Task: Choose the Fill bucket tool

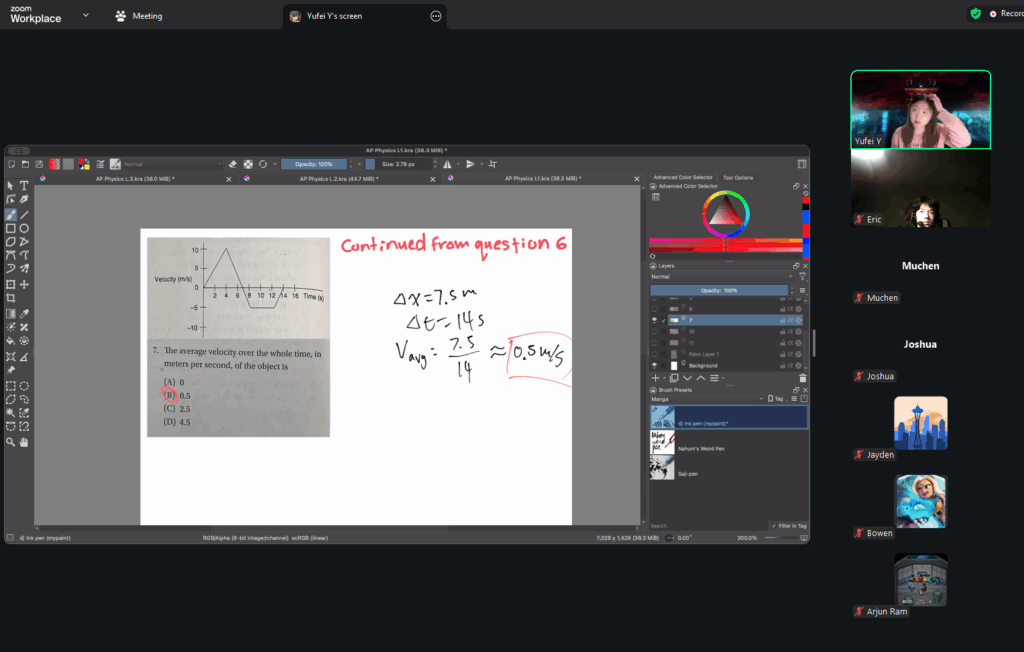Action: 11,341
